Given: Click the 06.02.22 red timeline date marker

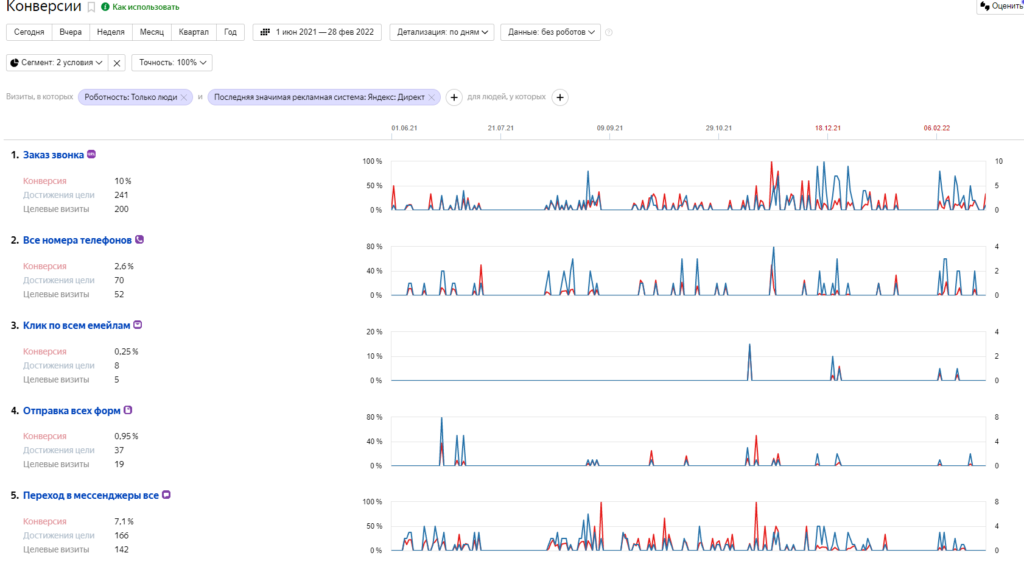Looking at the screenshot, I should pos(936,128).
